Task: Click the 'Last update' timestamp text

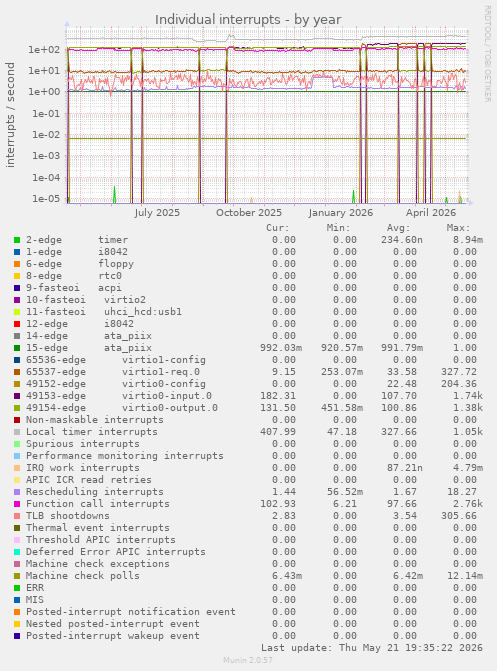Action: (372, 648)
